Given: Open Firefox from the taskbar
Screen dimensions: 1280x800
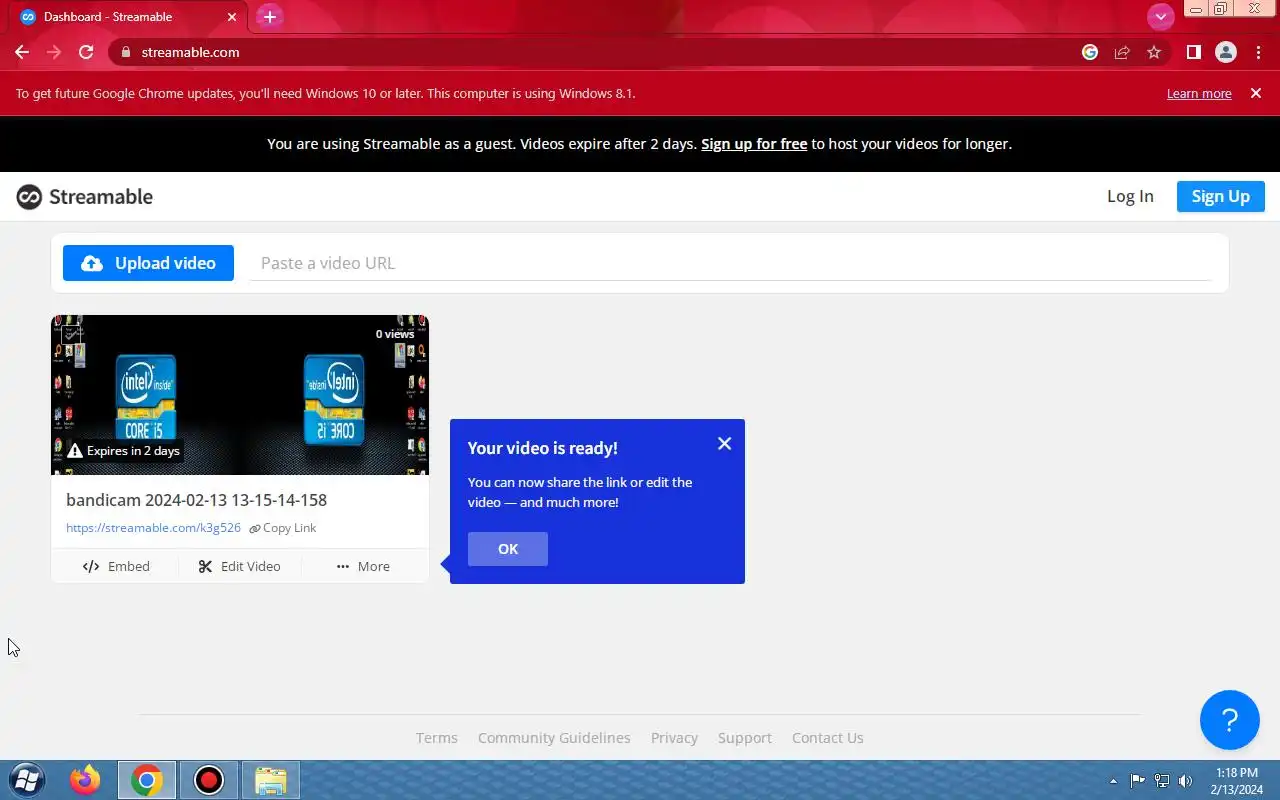Looking at the screenshot, I should click(85, 780).
